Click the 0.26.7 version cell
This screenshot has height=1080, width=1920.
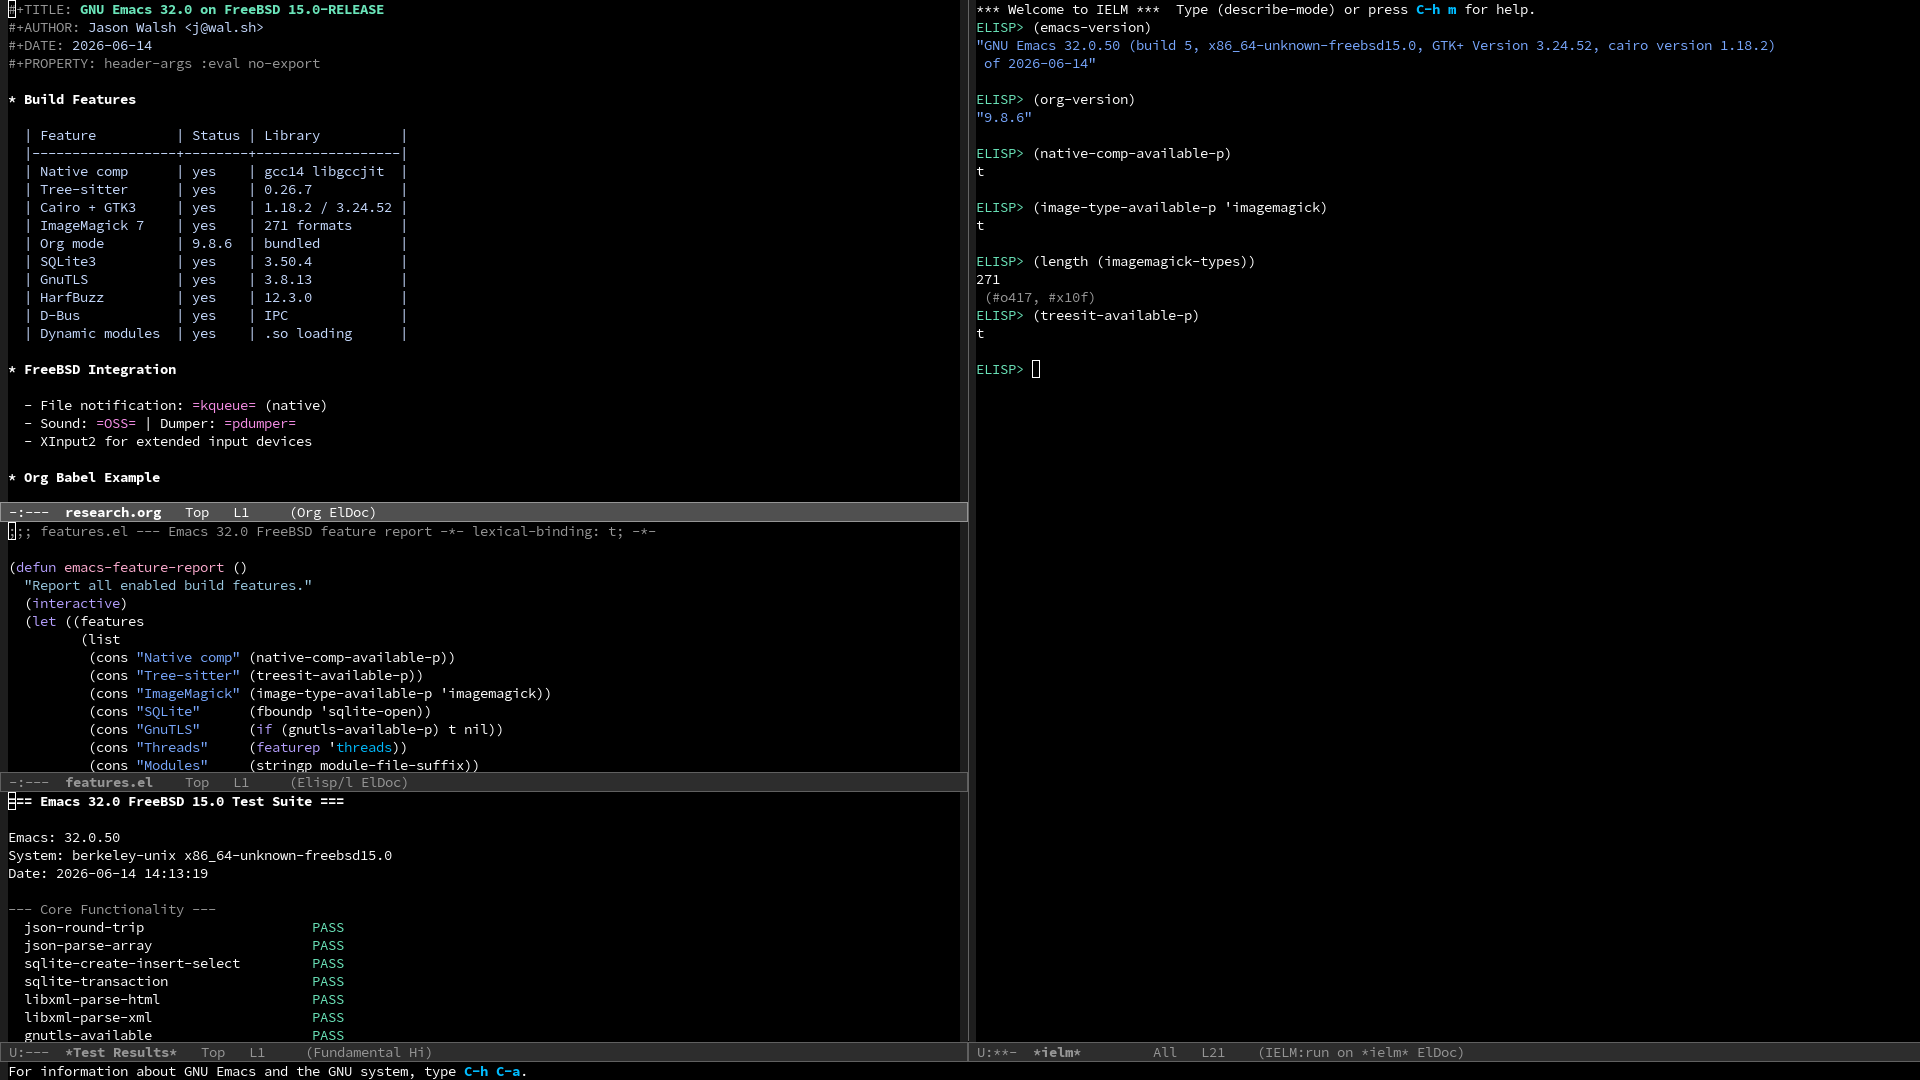click(288, 189)
